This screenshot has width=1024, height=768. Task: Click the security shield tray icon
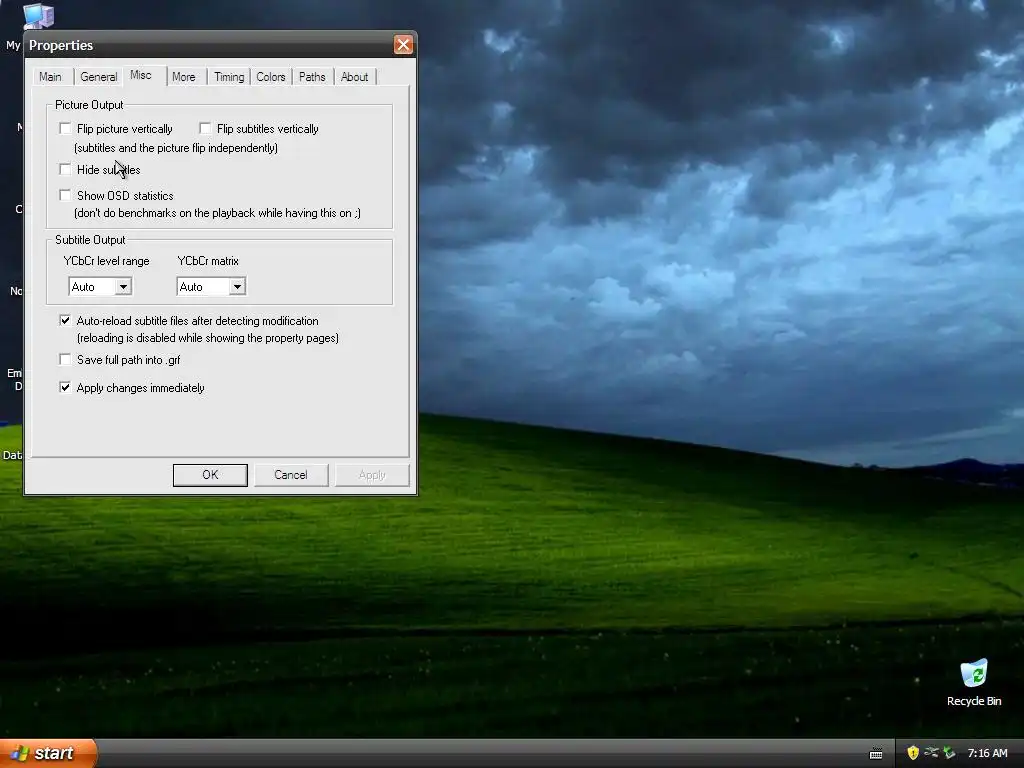click(913, 753)
